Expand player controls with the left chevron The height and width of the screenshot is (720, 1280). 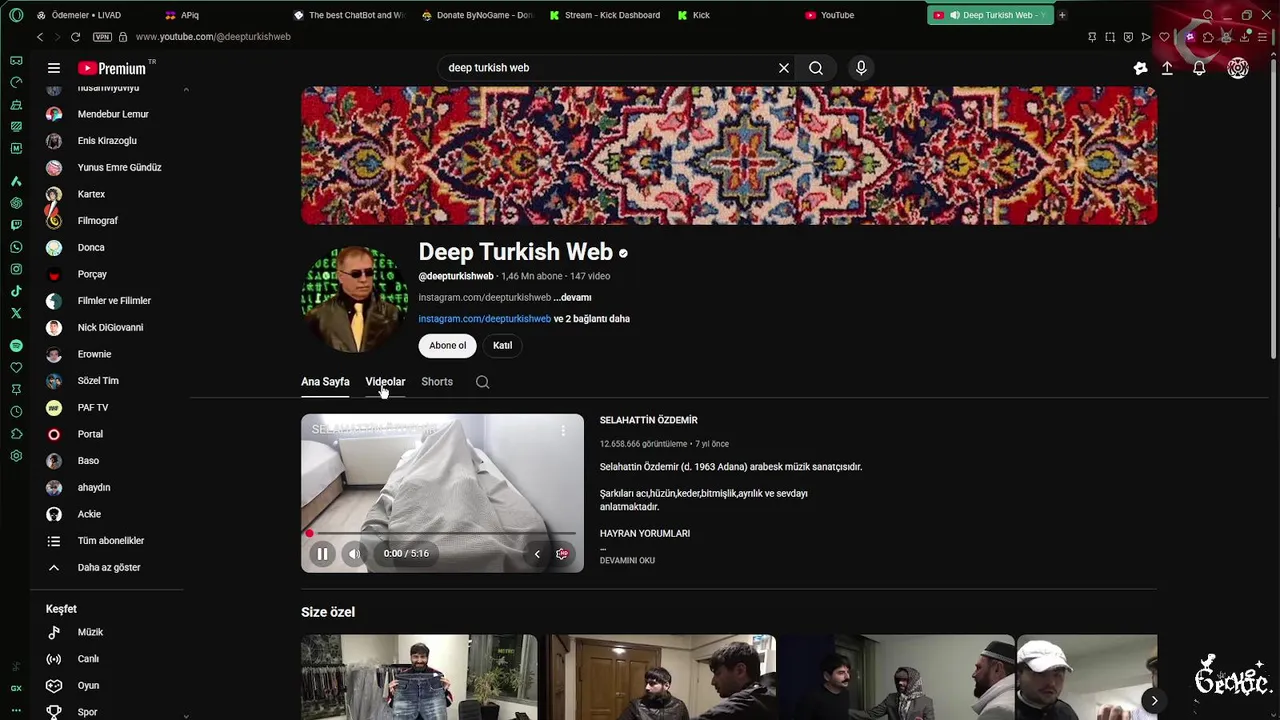coord(537,554)
